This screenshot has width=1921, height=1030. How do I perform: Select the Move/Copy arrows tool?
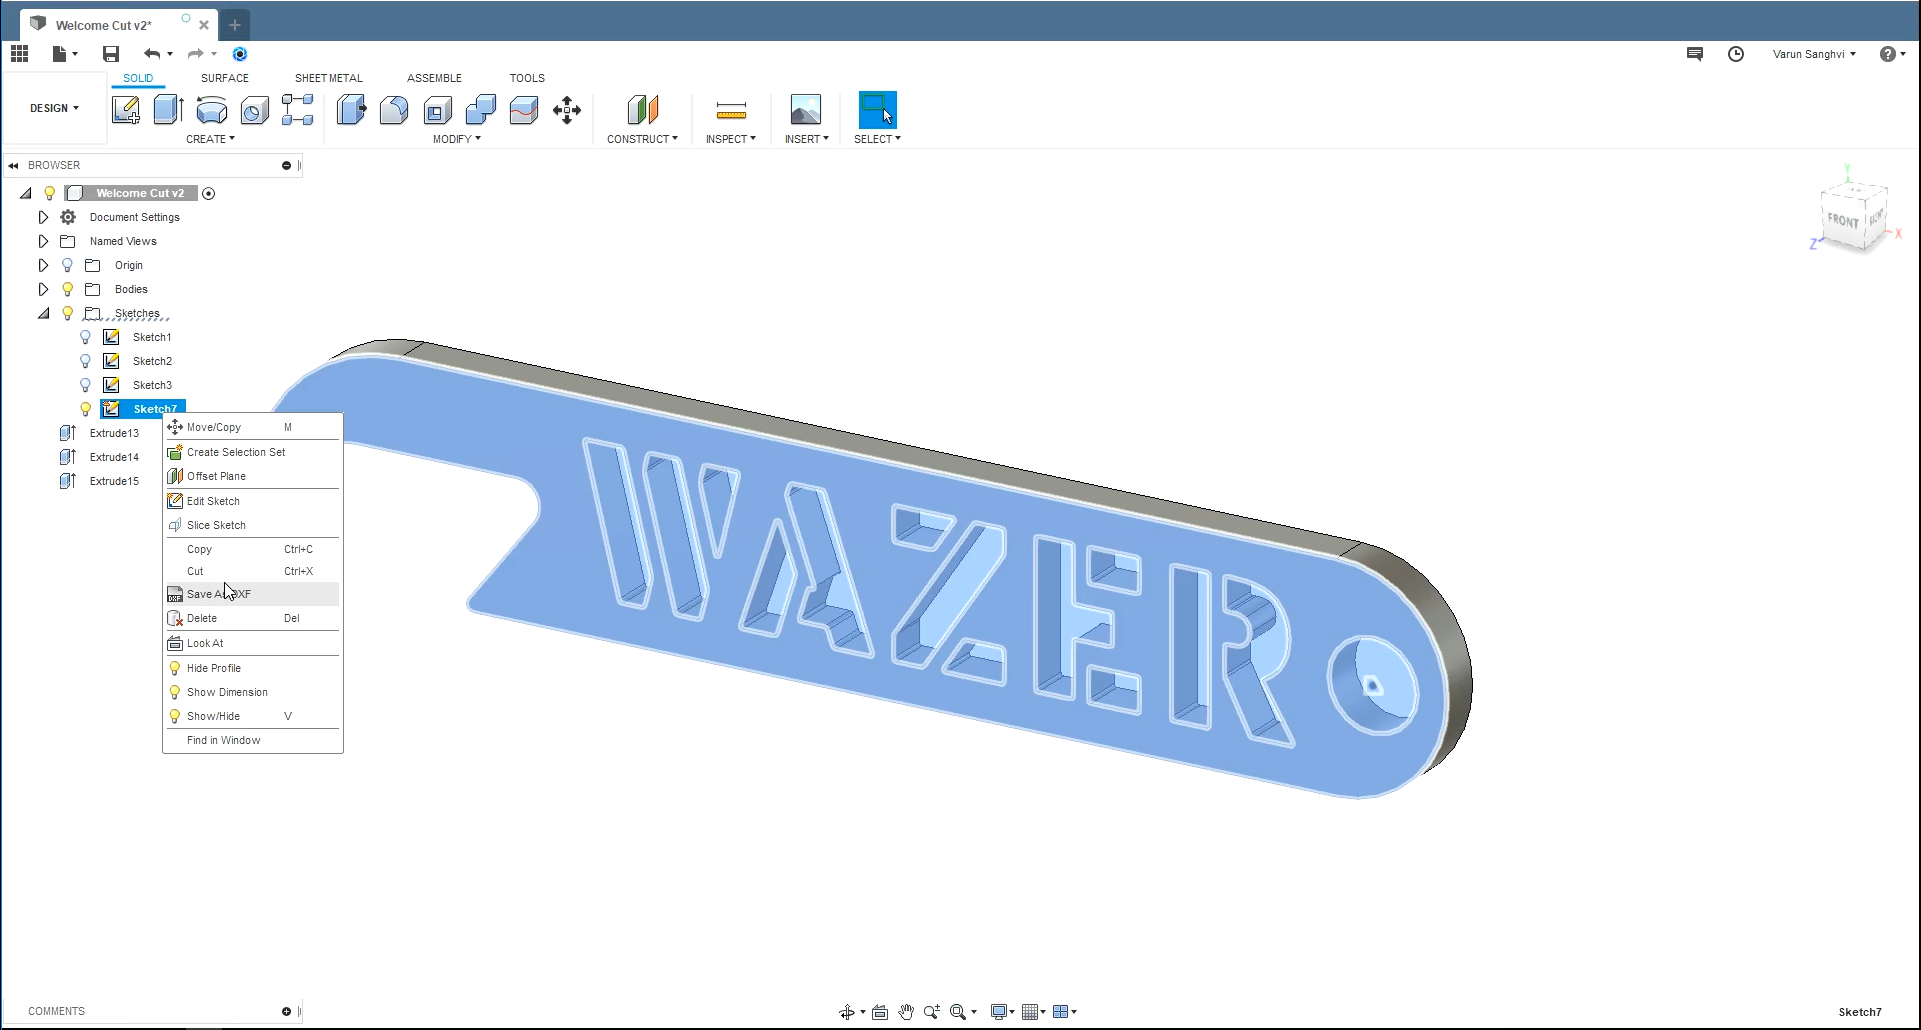pyautogui.click(x=567, y=110)
